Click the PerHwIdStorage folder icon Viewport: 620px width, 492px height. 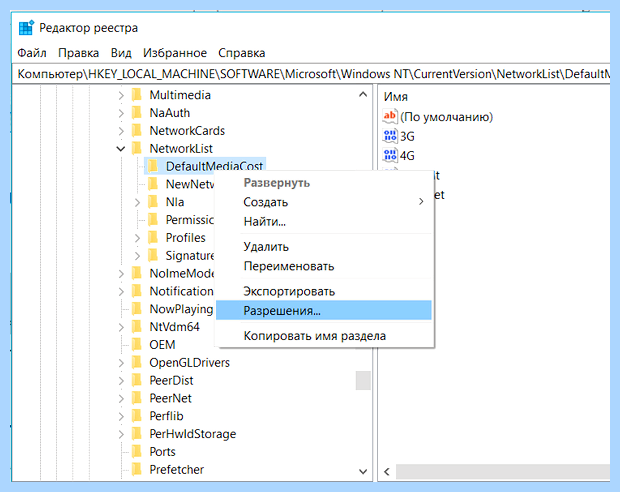(137, 434)
